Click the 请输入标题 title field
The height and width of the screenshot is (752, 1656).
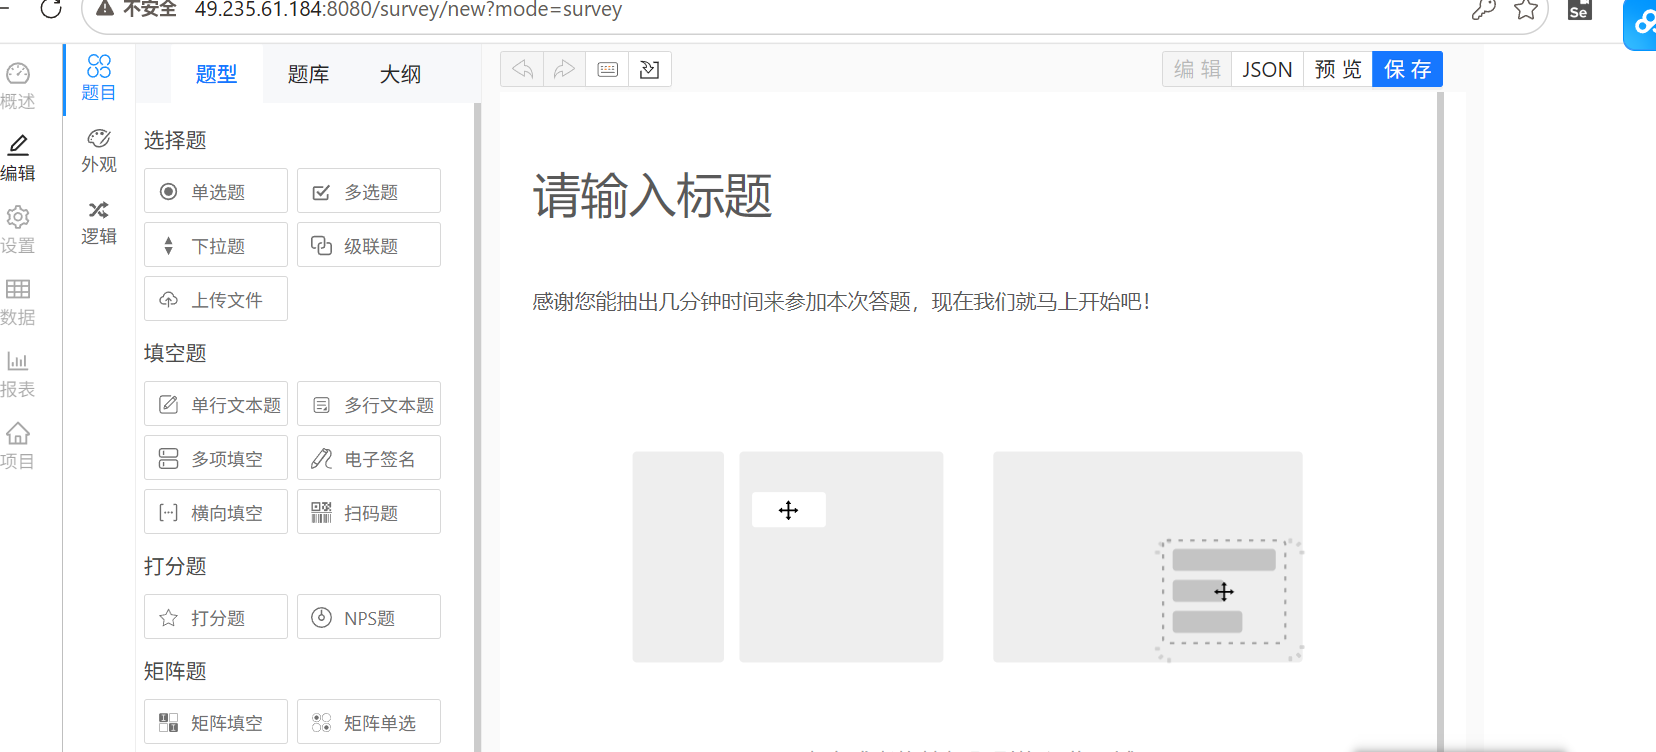tap(653, 195)
